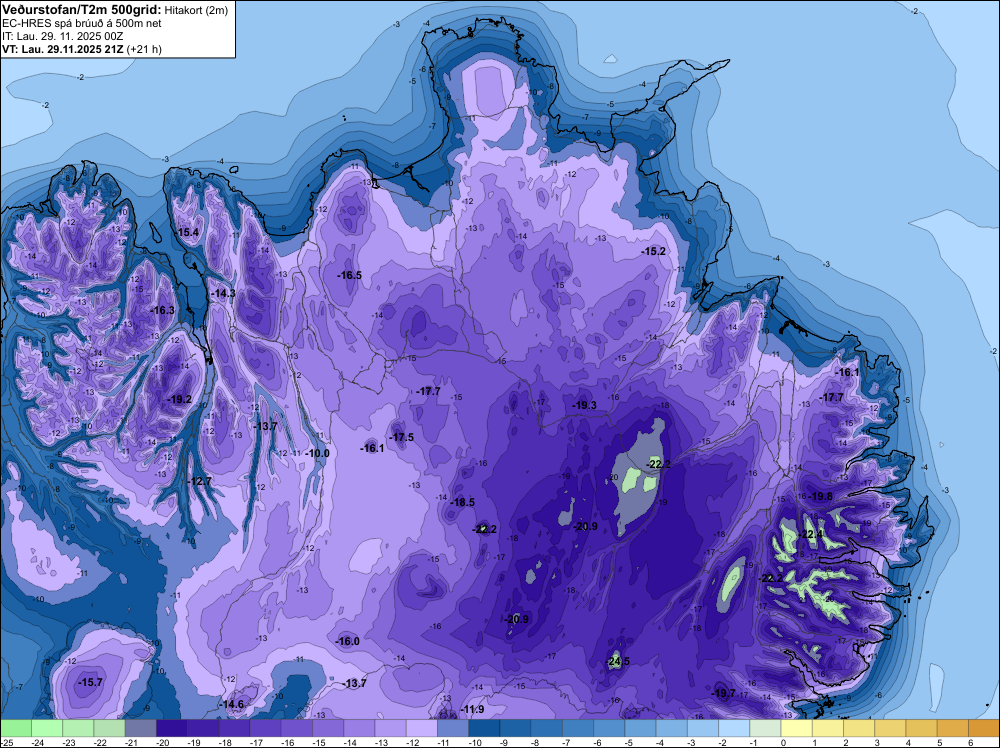Click the -15.7 temperature value
The width and height of the screenshot is (1000, 748).
coord(90,682)
